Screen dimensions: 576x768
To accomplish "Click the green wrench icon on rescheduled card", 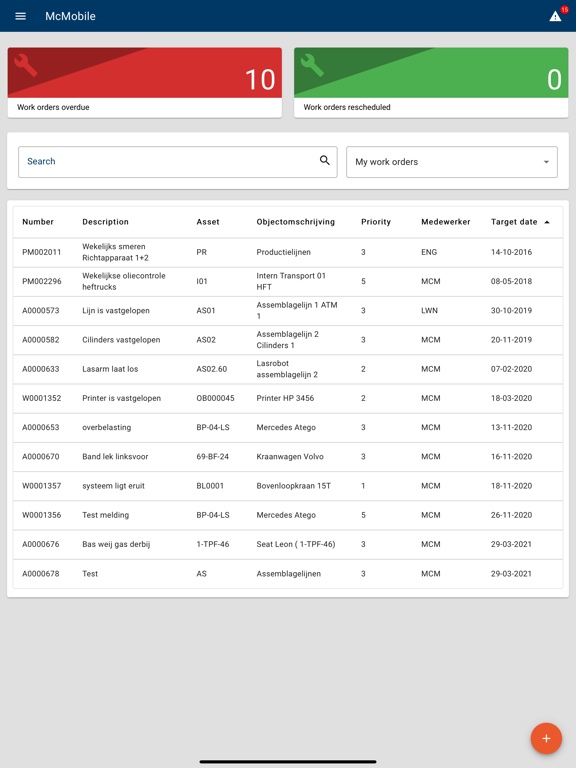I will tap(312, 65).
